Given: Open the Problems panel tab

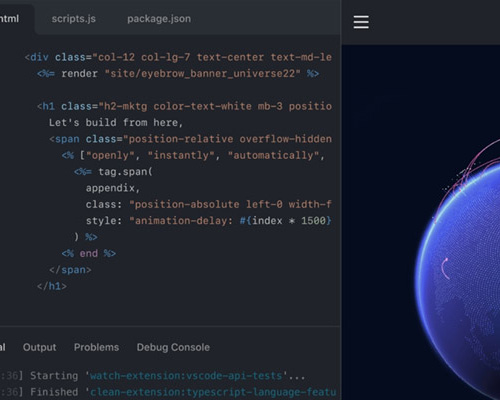Looking at the screenshot, I should (96, 347).
